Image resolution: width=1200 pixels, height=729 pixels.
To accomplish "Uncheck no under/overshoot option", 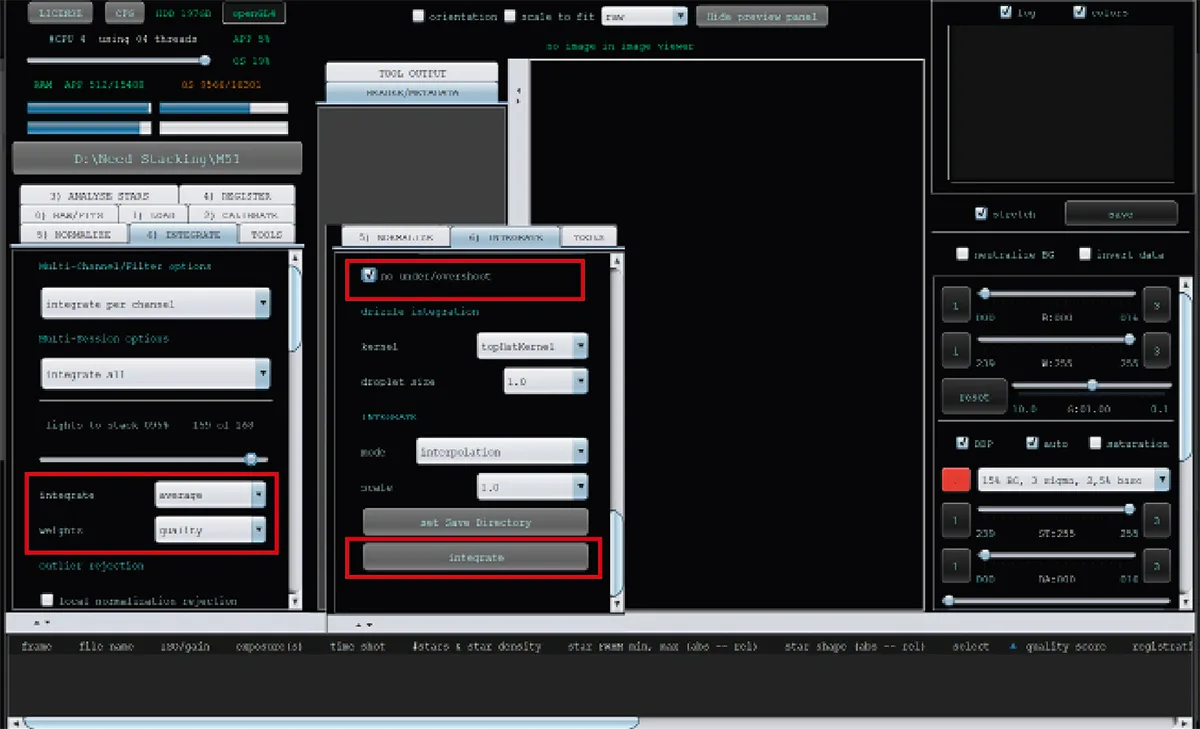I will 369,275.
